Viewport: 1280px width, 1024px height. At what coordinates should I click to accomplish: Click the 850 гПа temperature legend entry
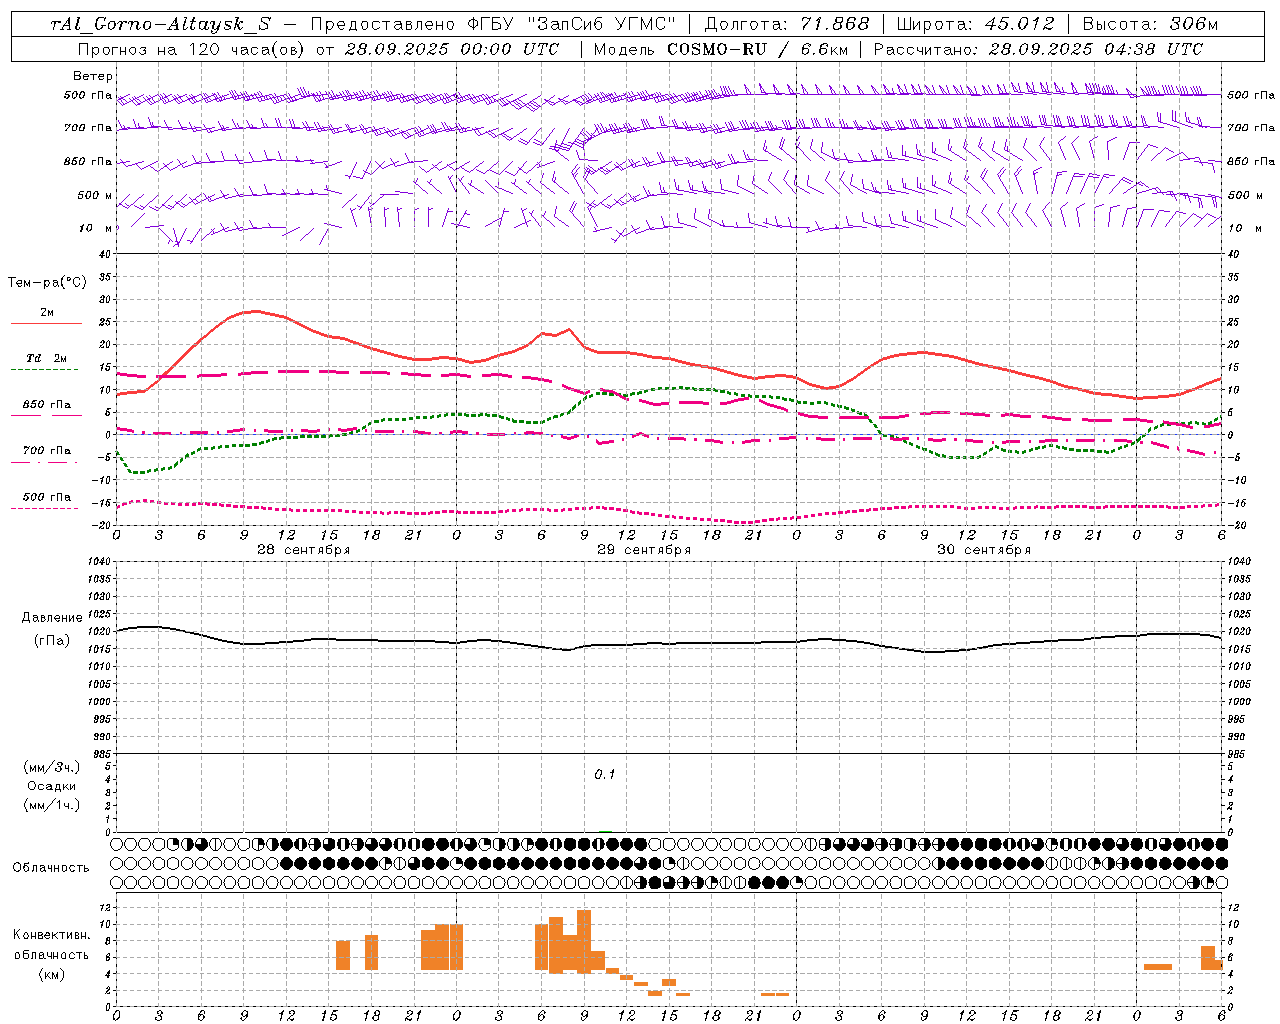(x=47, y=404)
